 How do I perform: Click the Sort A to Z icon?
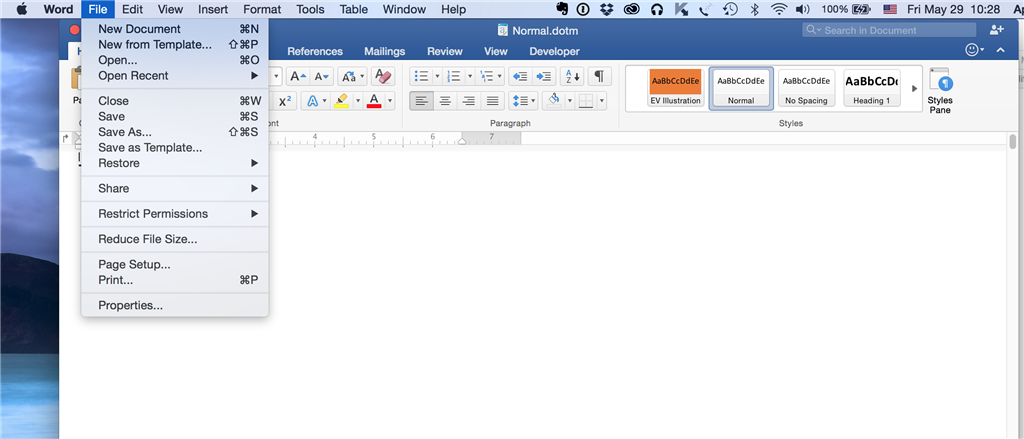pos(572,76)
